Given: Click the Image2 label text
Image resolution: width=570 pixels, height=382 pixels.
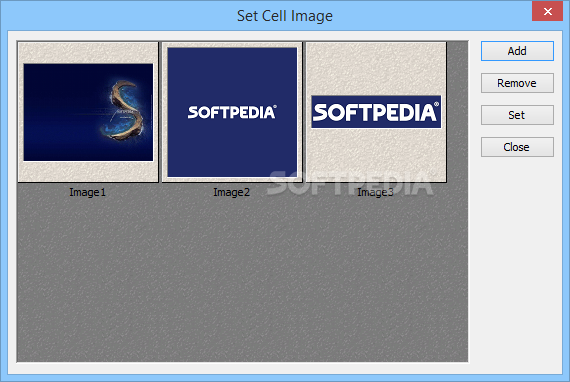Looking at the screenshot, I should pos(232,192).
